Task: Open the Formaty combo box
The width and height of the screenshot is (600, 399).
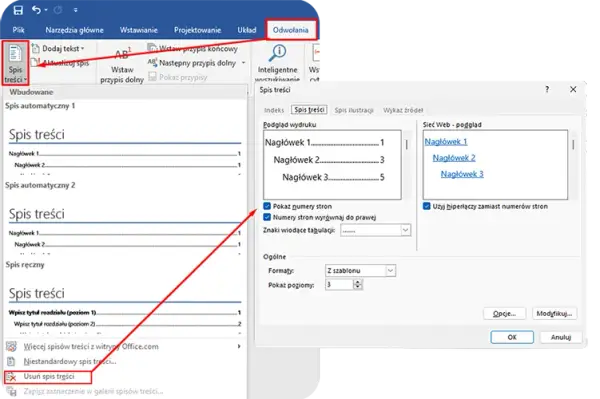Action: coord(360,271)
